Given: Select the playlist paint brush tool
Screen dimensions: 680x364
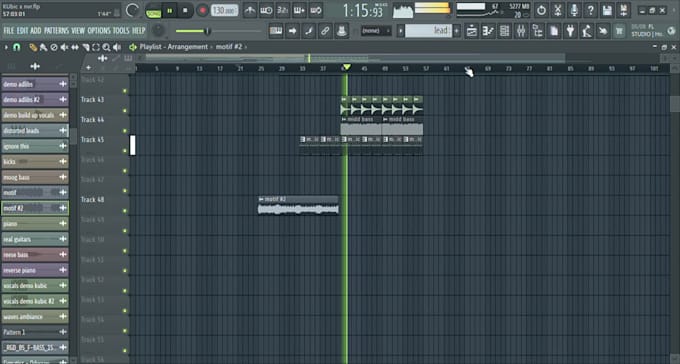Looking at the screenshot, I should point(43,47).
